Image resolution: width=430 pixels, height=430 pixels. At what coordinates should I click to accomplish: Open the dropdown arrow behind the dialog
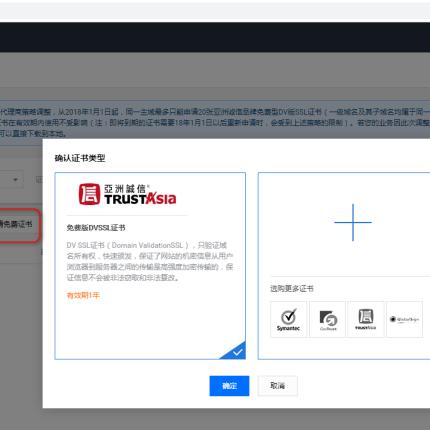pos(15,180)
